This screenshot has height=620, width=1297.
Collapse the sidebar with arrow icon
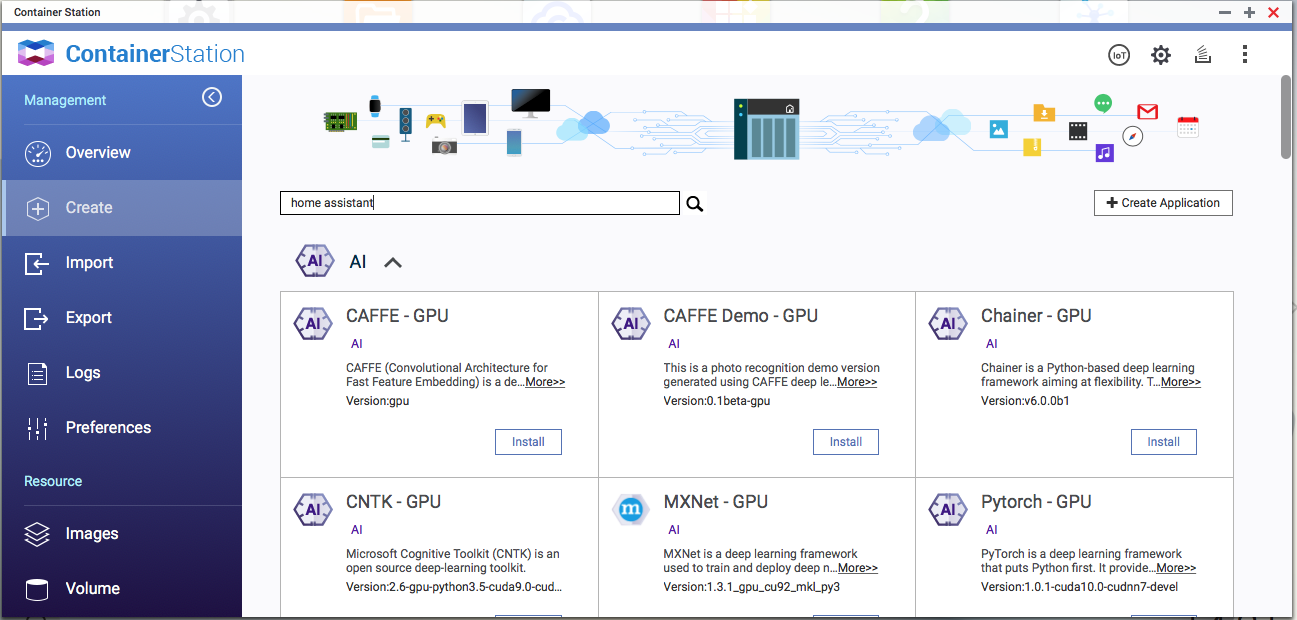pos(212,97)
